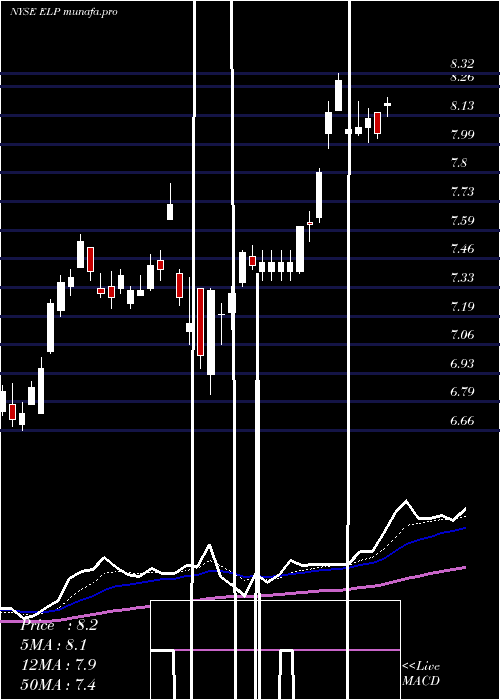This screenshot has height=700, width=500.
Task: Click the 6.66 price axis label
Action: (462, 421)
